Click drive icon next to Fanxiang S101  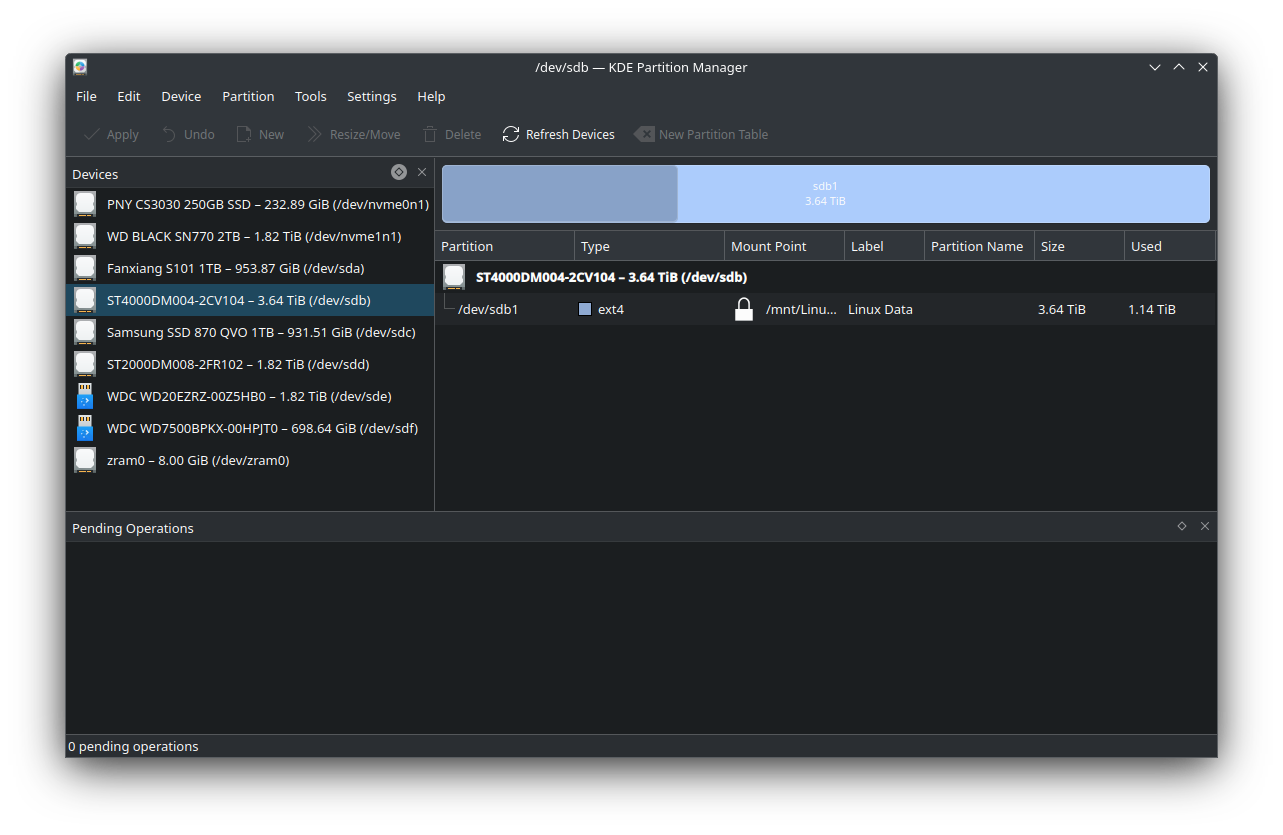tap(85, 268)
